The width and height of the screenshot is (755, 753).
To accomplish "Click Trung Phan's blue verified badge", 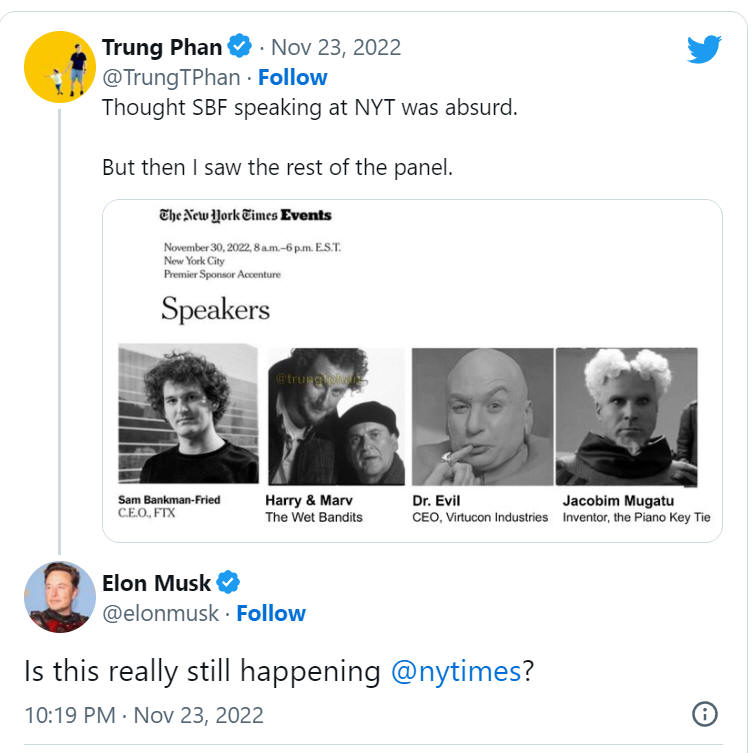I will [240, 46].
